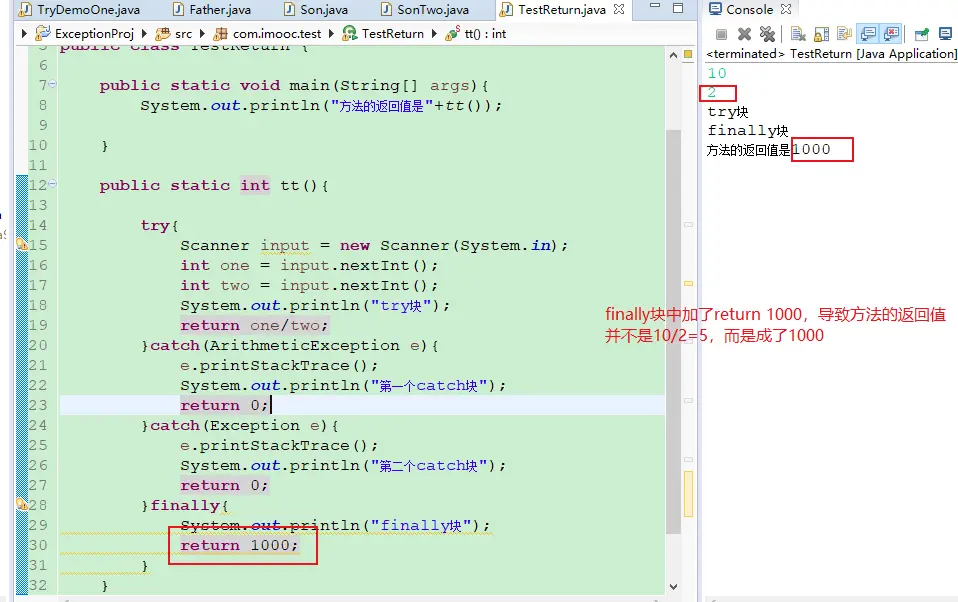Expand the breadcrumb arrow before TestReturn
This screenshot has width=958, height=602.
coord(331,34)
